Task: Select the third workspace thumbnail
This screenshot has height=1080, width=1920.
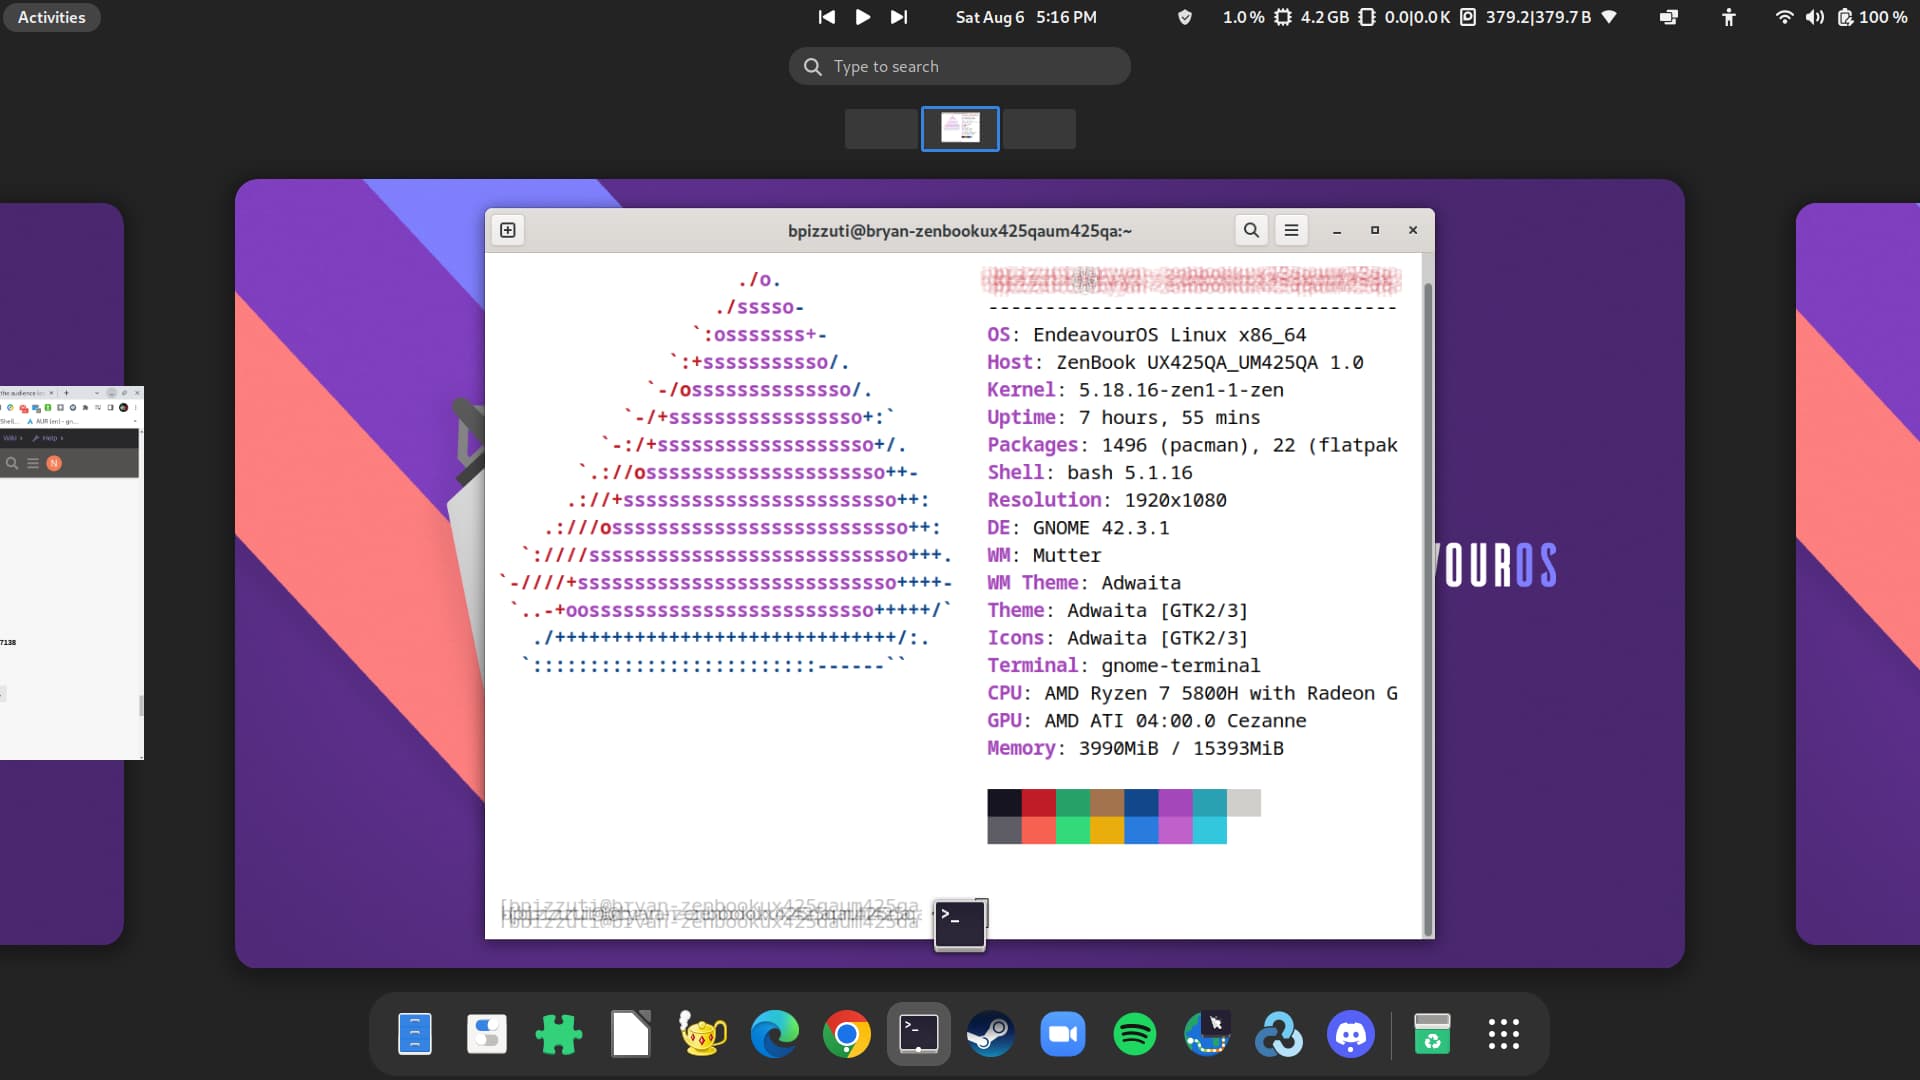Action: coord(1039,129)
